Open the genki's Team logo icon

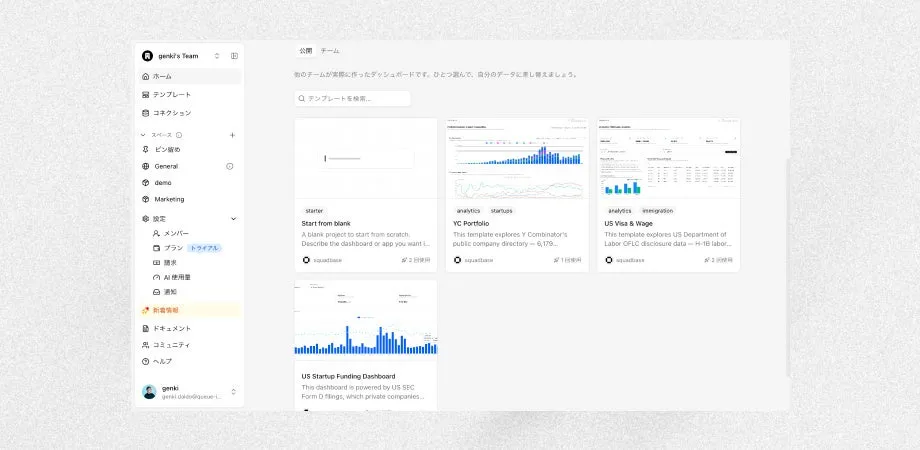coord(147,56)
